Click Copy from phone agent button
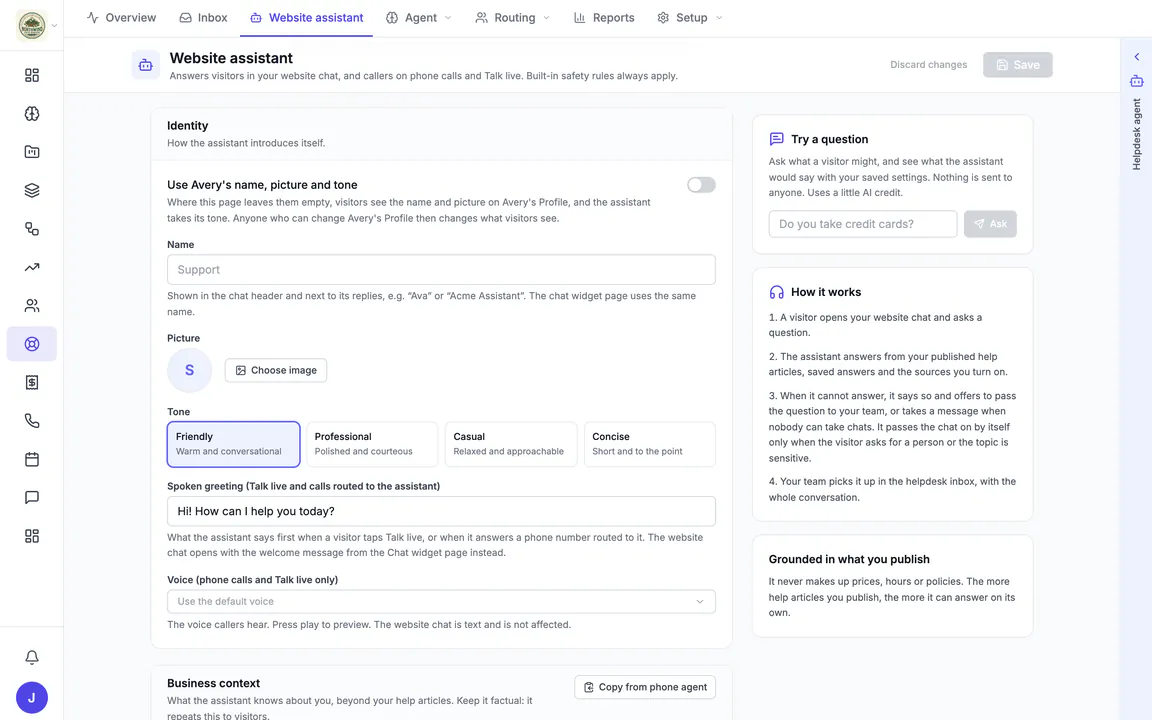The height and width of the screenshot is (720, 1152). point(644,687)
